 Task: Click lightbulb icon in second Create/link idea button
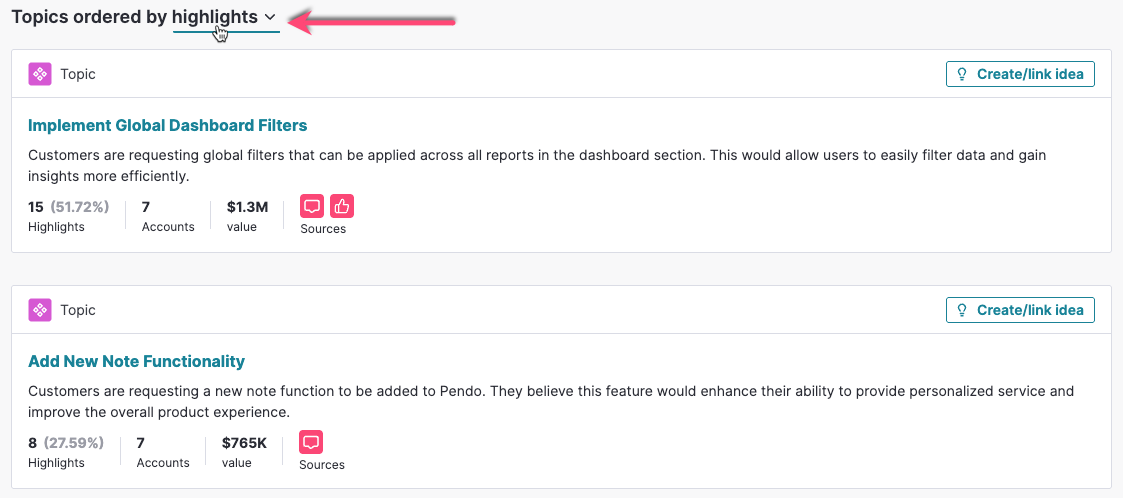(963, 310)
